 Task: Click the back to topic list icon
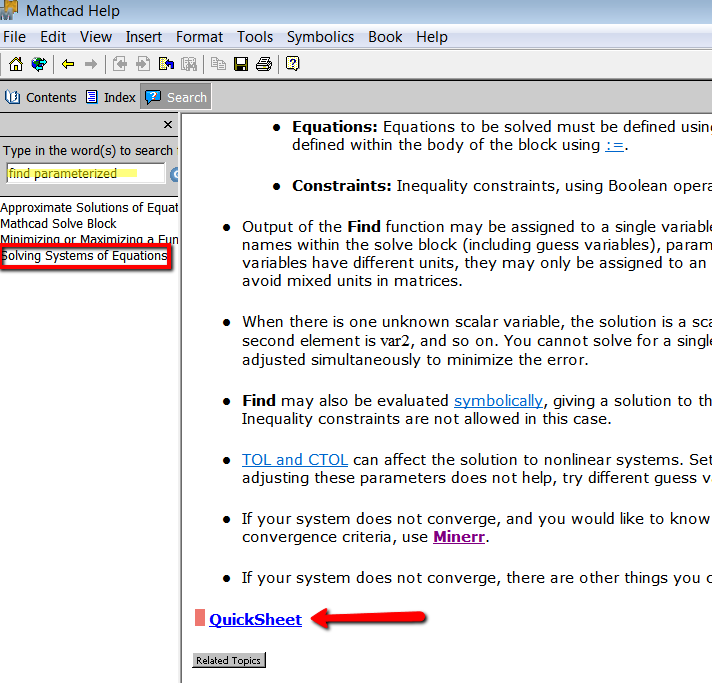point(166,64)
